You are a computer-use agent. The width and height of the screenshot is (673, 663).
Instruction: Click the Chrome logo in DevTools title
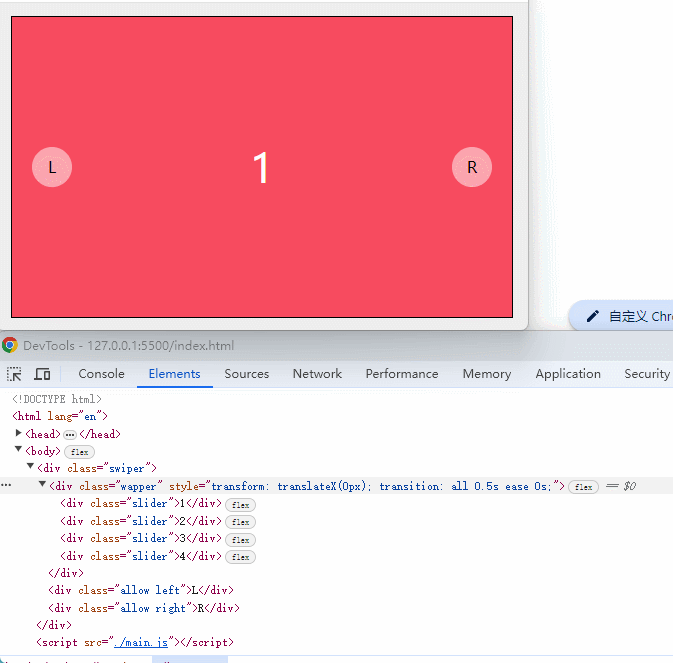click(x=10, y=345)
